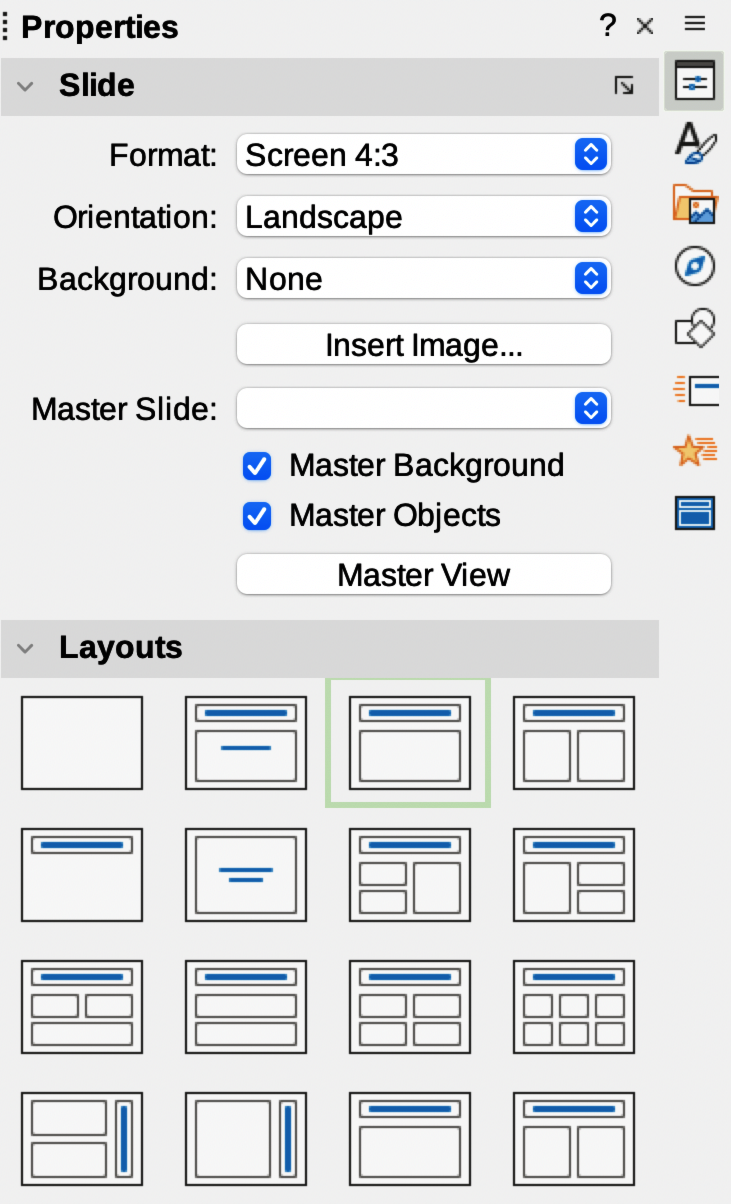Open the Slide Transition deck
The width and height of the screenshot is (731, 1204).
(x=695, y=390)
